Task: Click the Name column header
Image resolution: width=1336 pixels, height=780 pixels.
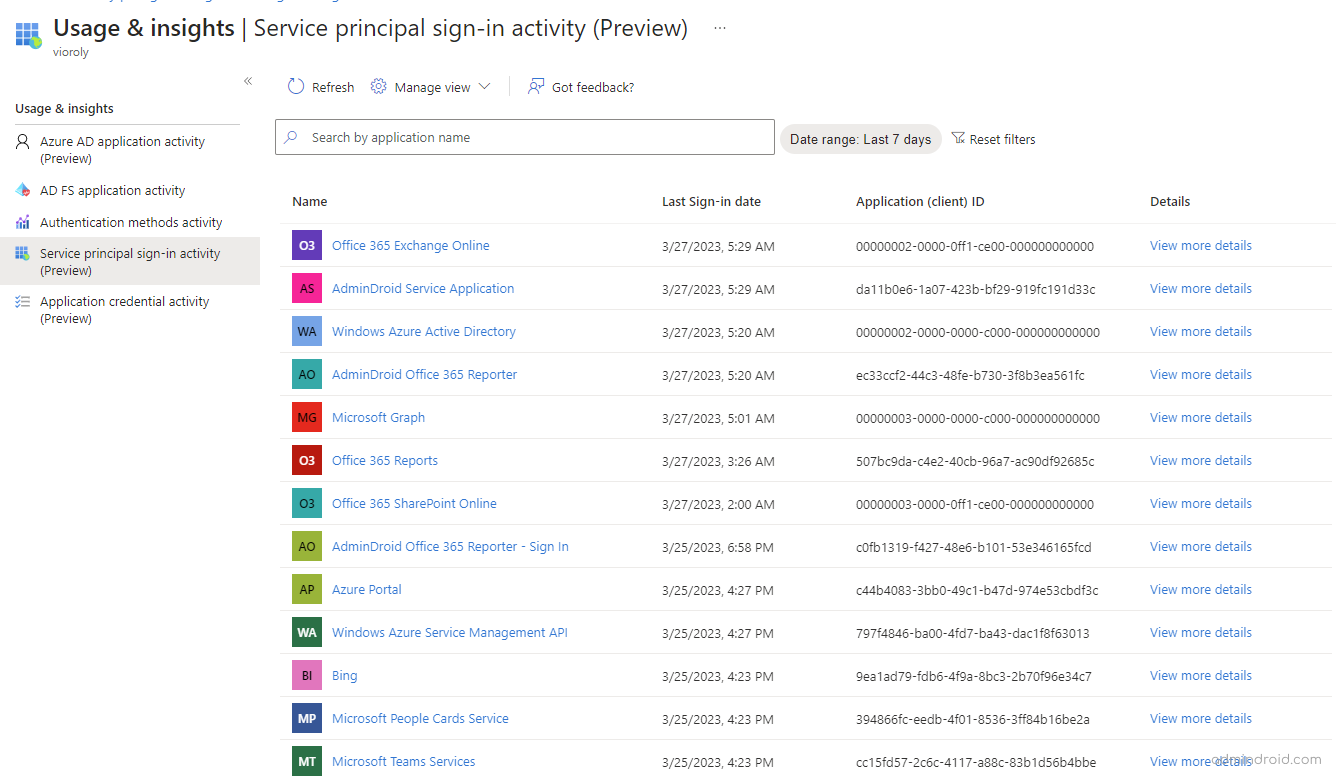Action: (310, 201)
